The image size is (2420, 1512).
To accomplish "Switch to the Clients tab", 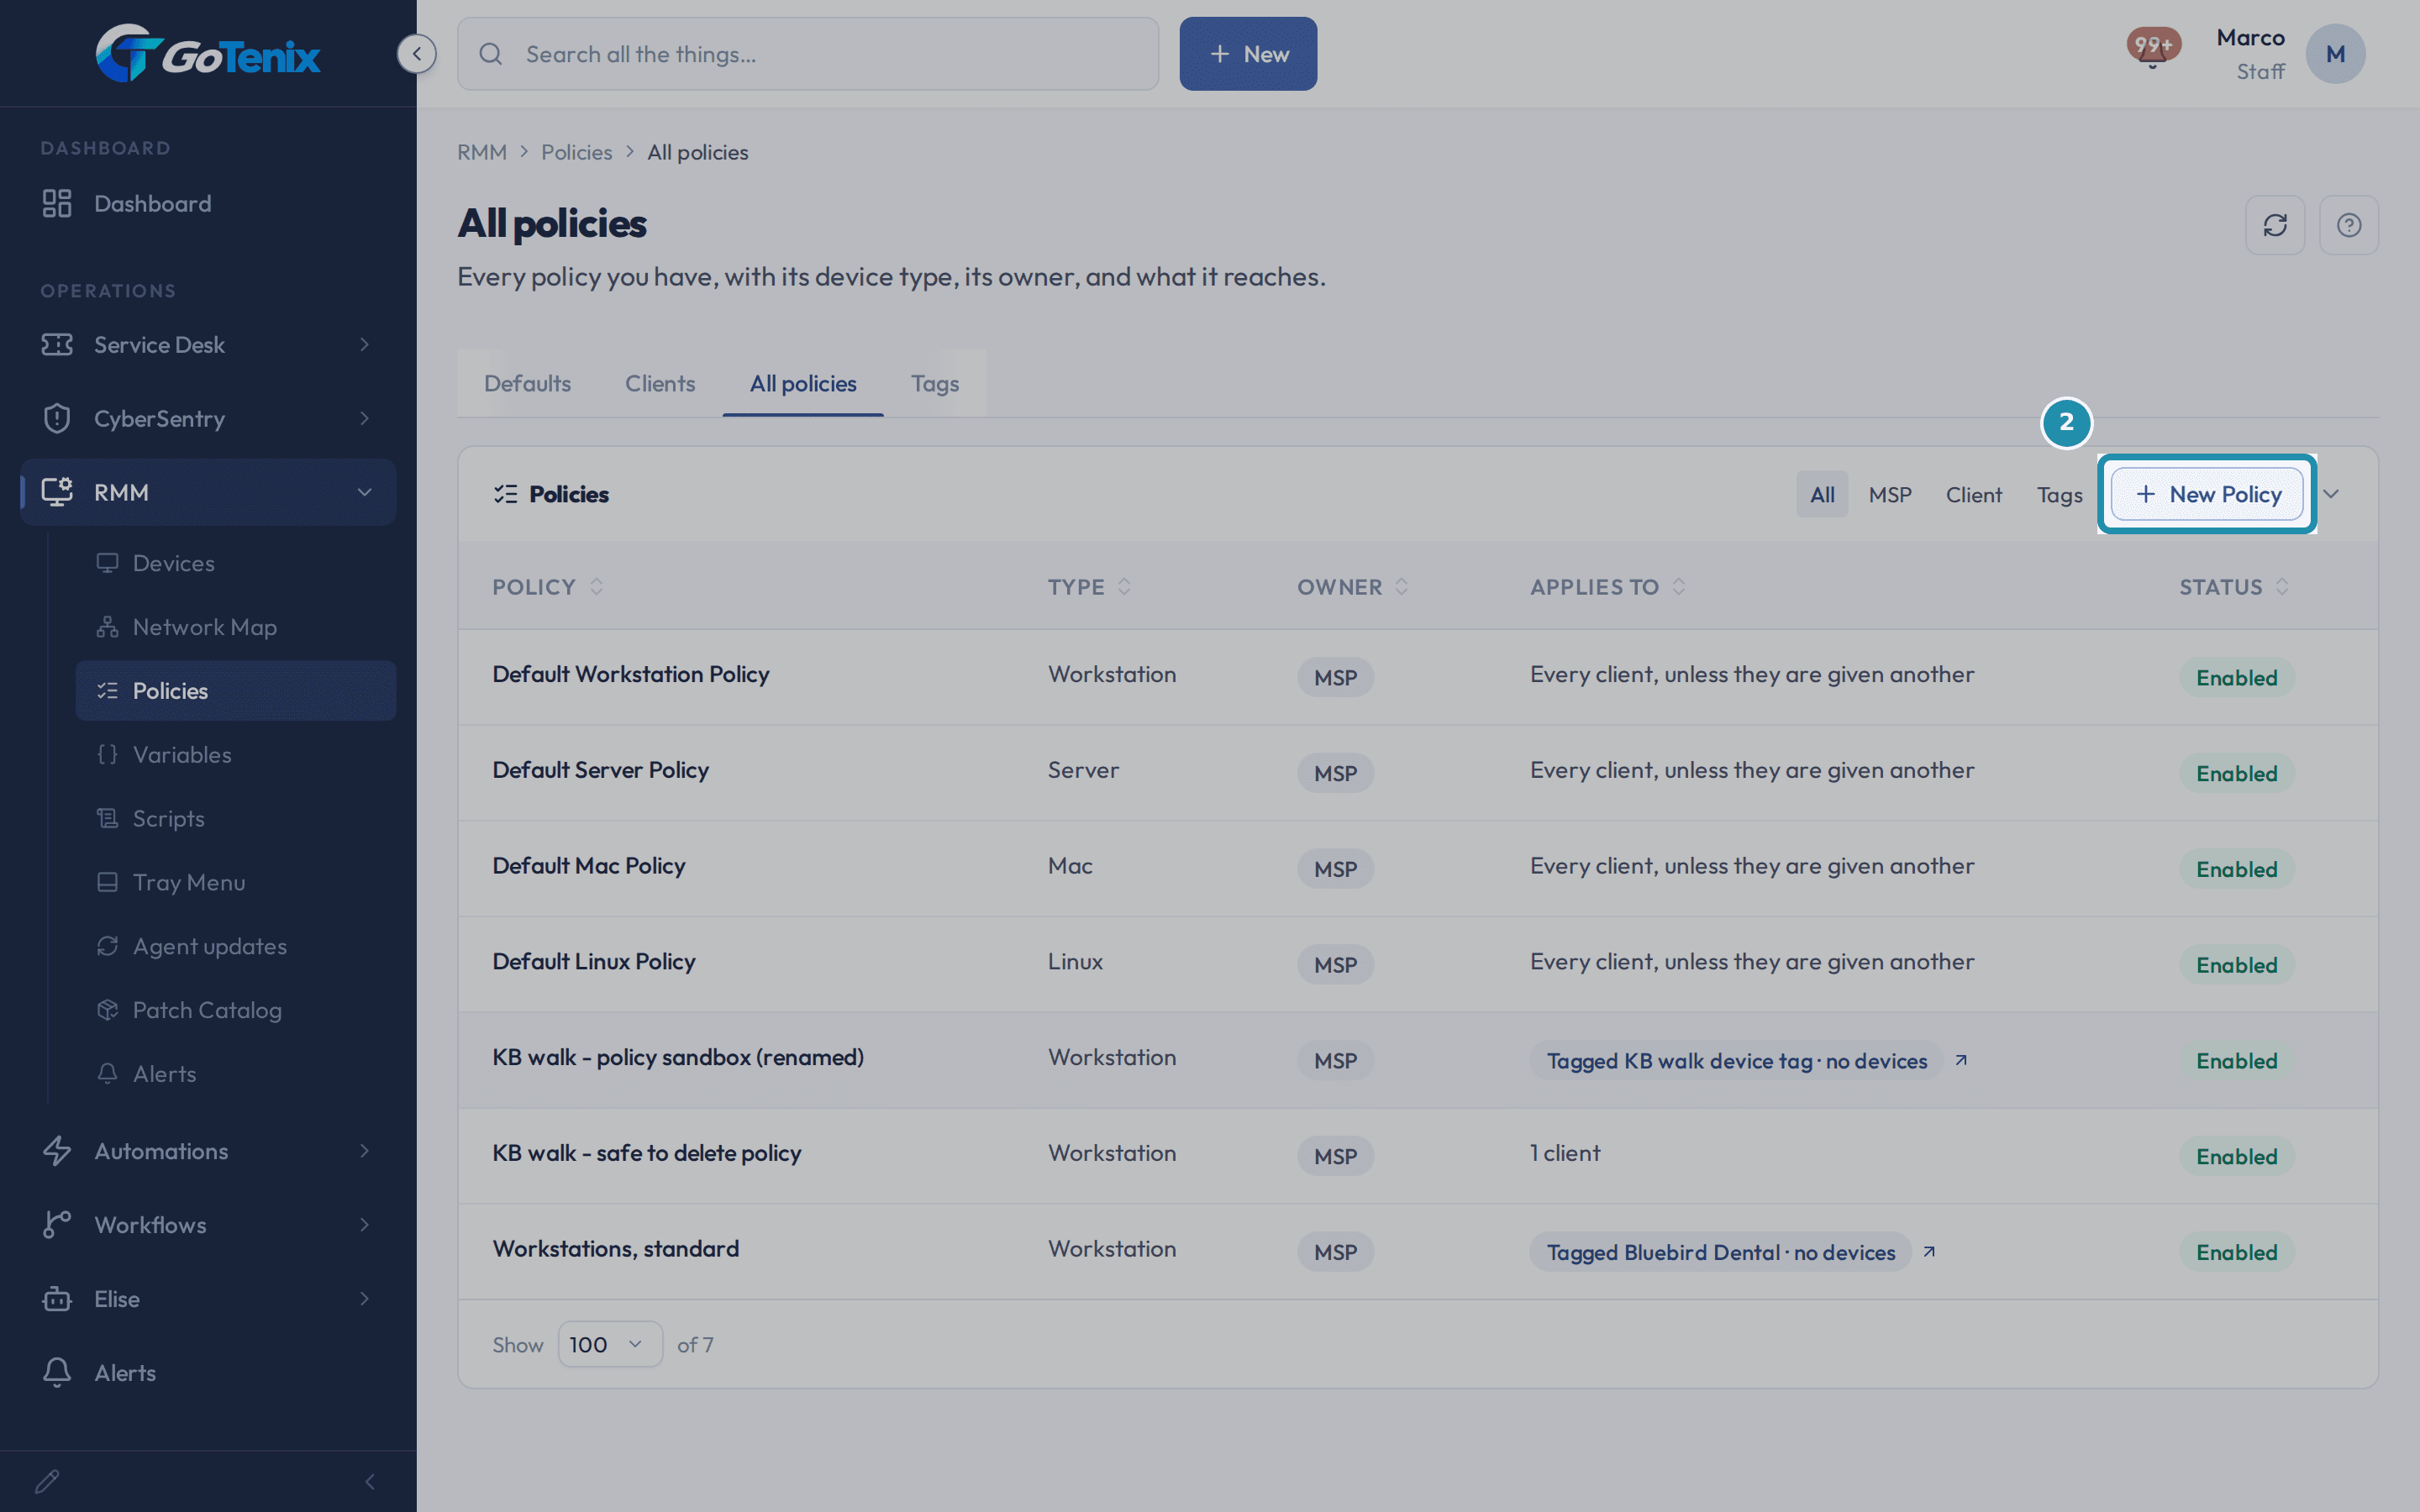I will pyautogui.click(x=660, y=383).
